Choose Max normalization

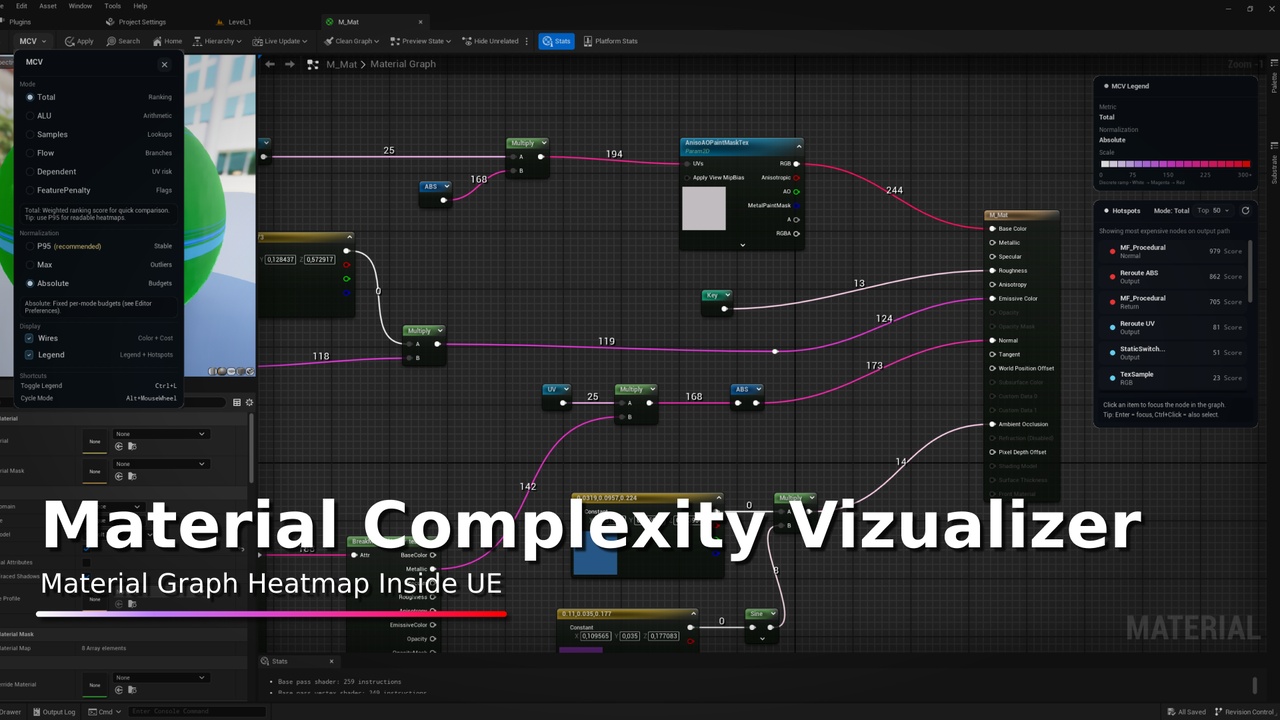click(x=30, y=265)
